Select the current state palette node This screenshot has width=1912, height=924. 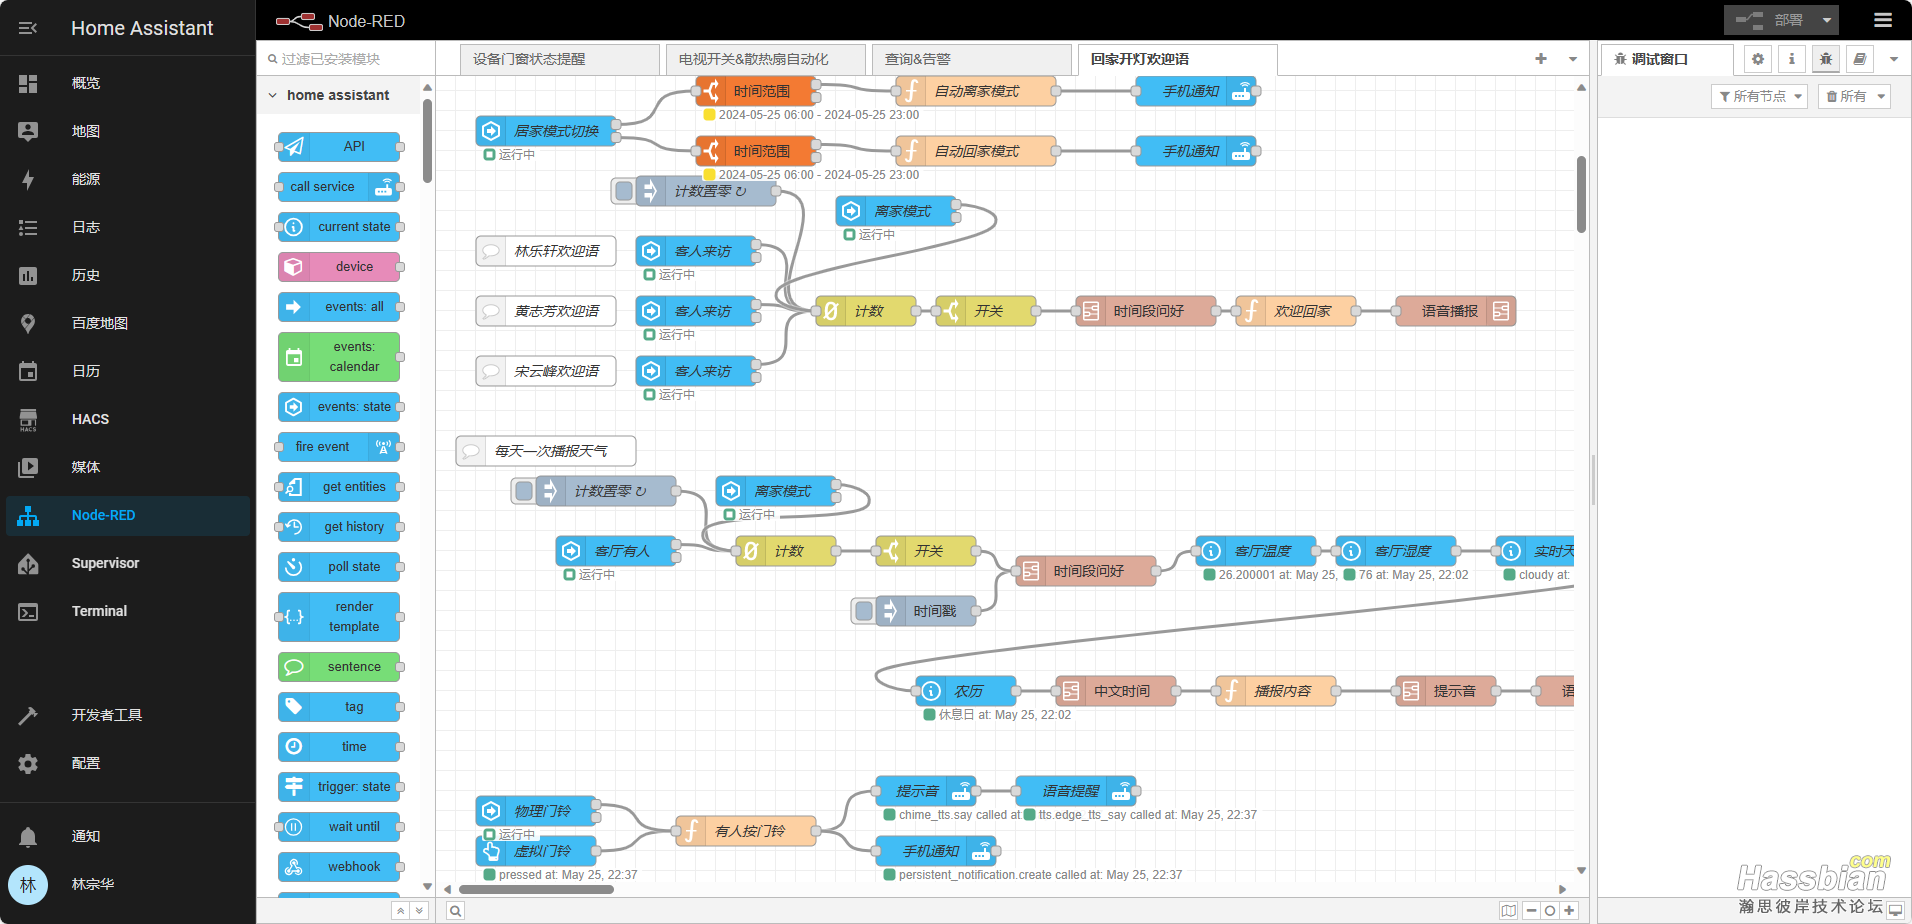coord(339,227)
